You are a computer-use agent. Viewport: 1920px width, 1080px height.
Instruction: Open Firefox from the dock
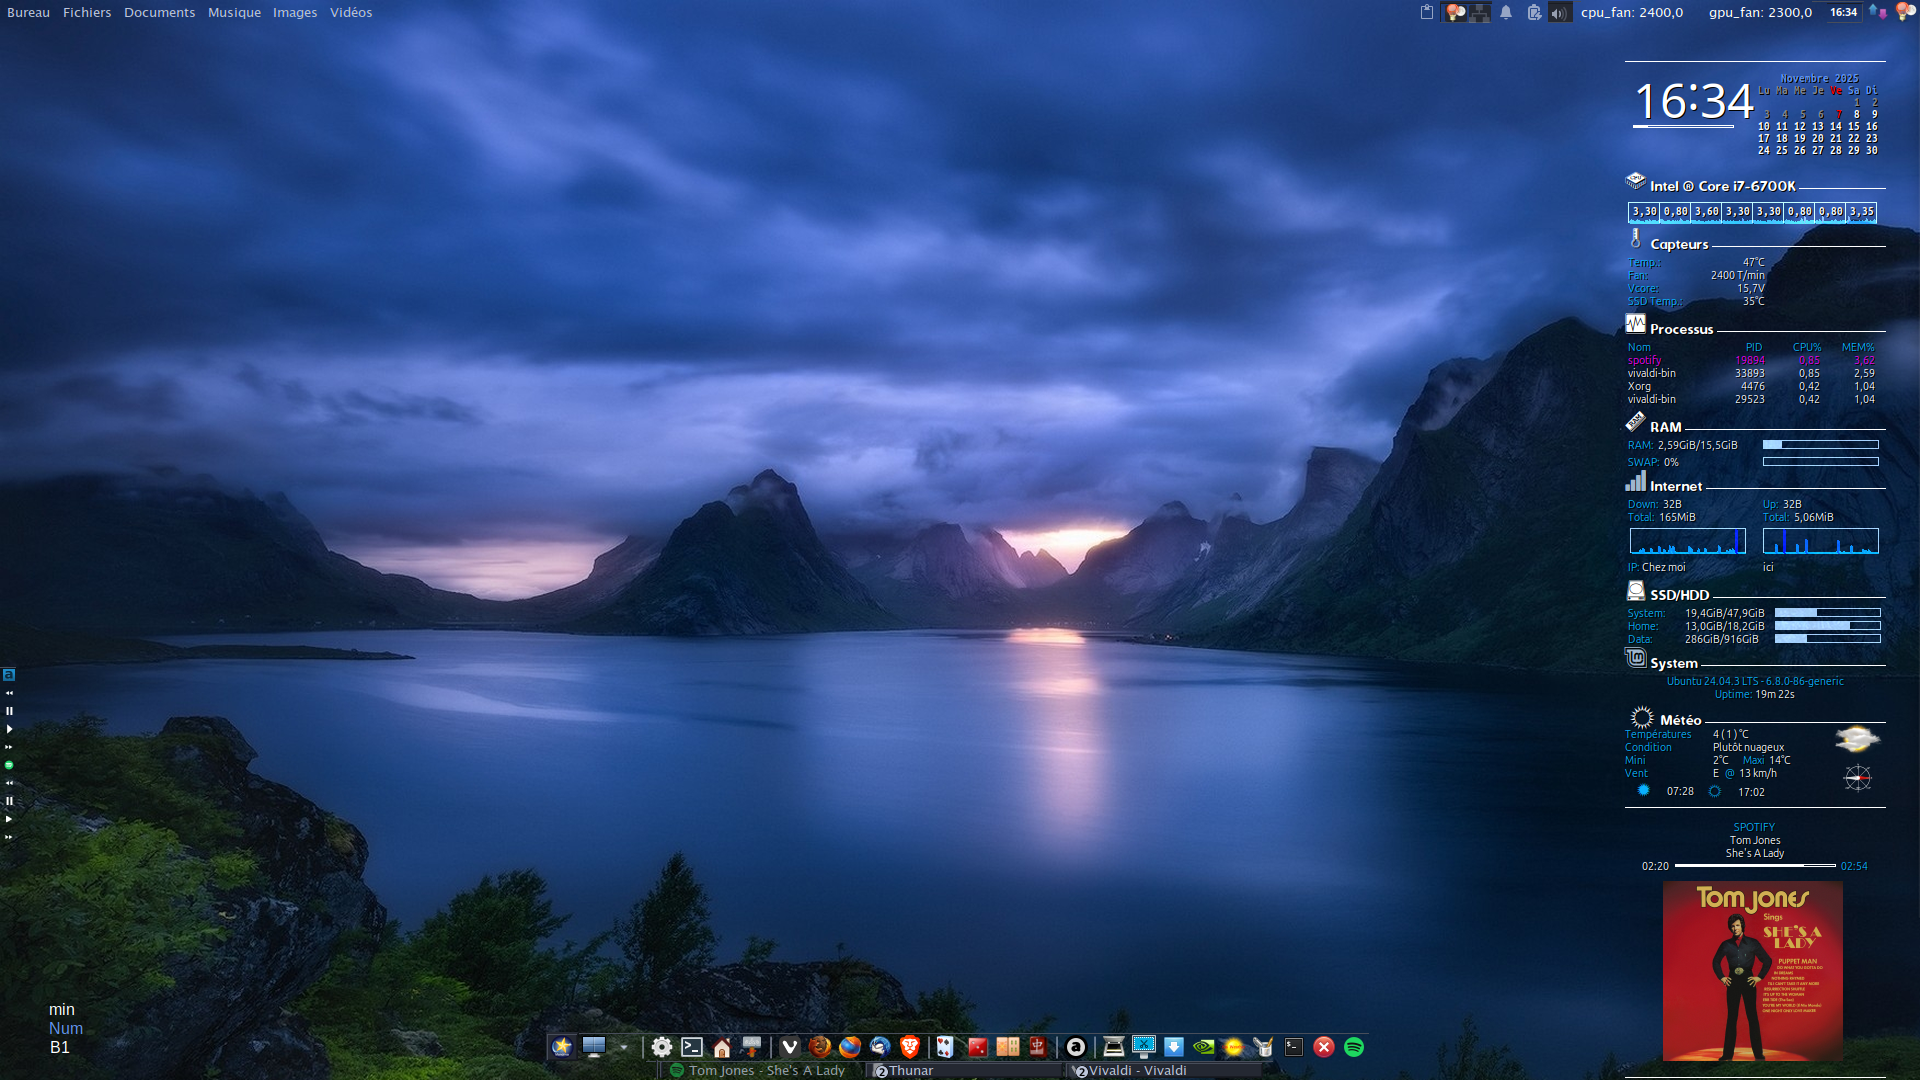(850, 1047)
